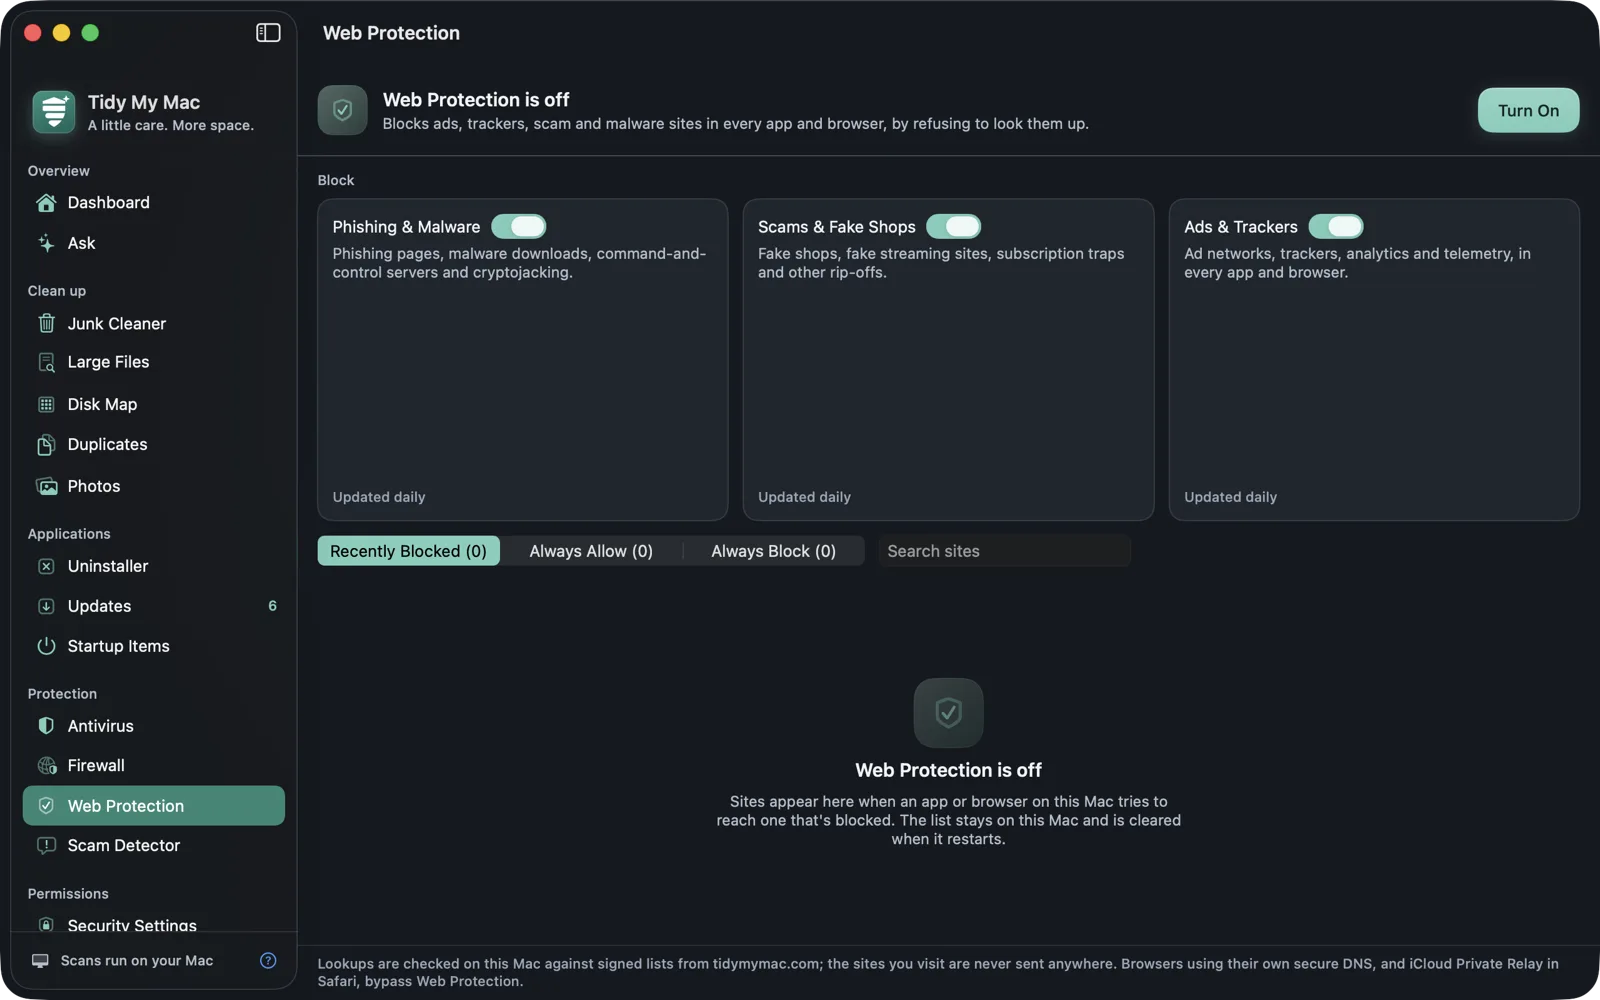Image resolution: width=1600 pixels, height=1000 pixels.
Task: Select the Junk Cleaner trash icon
Action: click(x=46, y=323)
